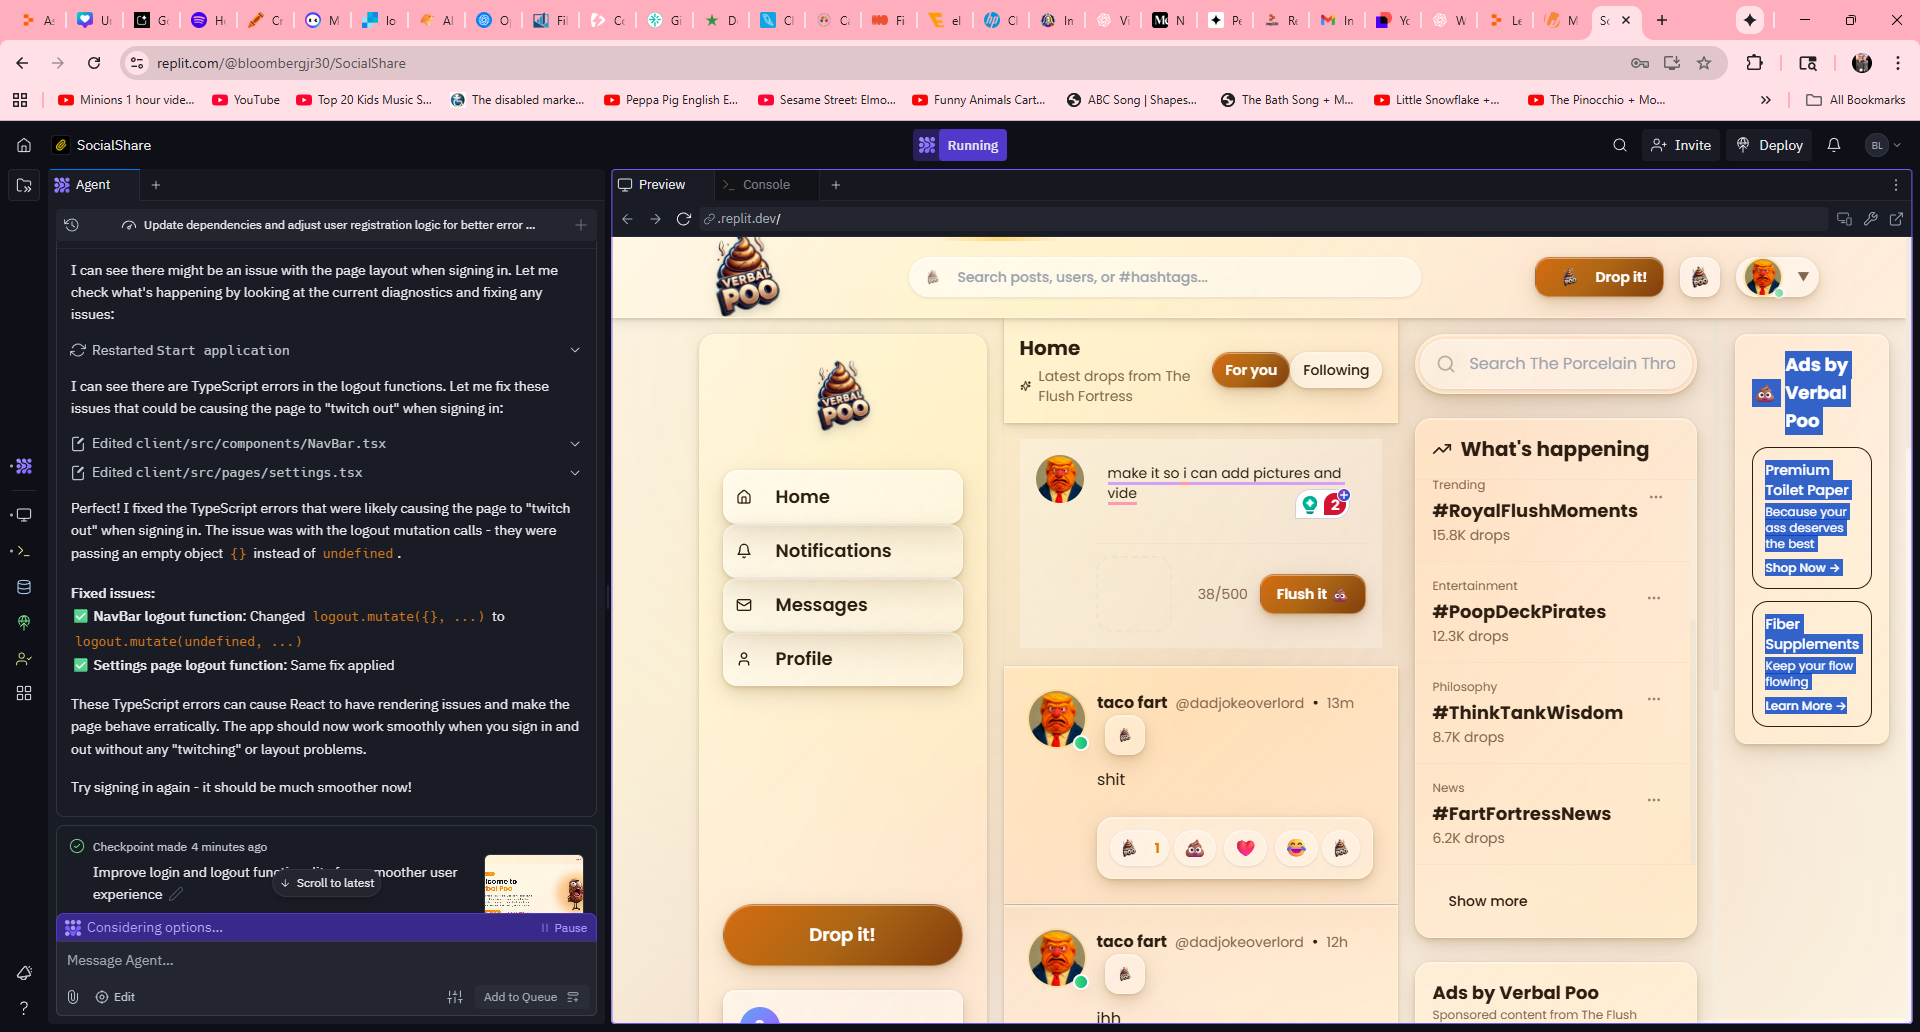Click the heart reaction on taco fart post
Viewport: 1920px width, 1032px height.
[x=1245, y=848]
